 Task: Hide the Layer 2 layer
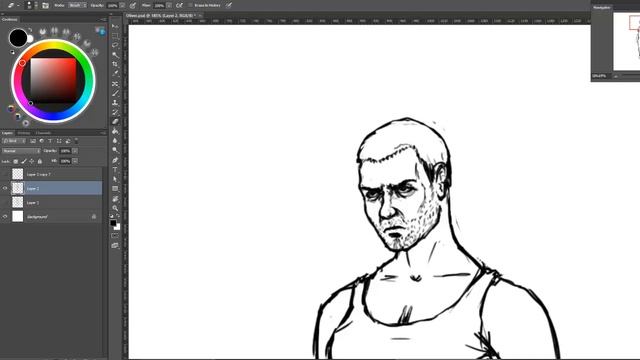5,188
